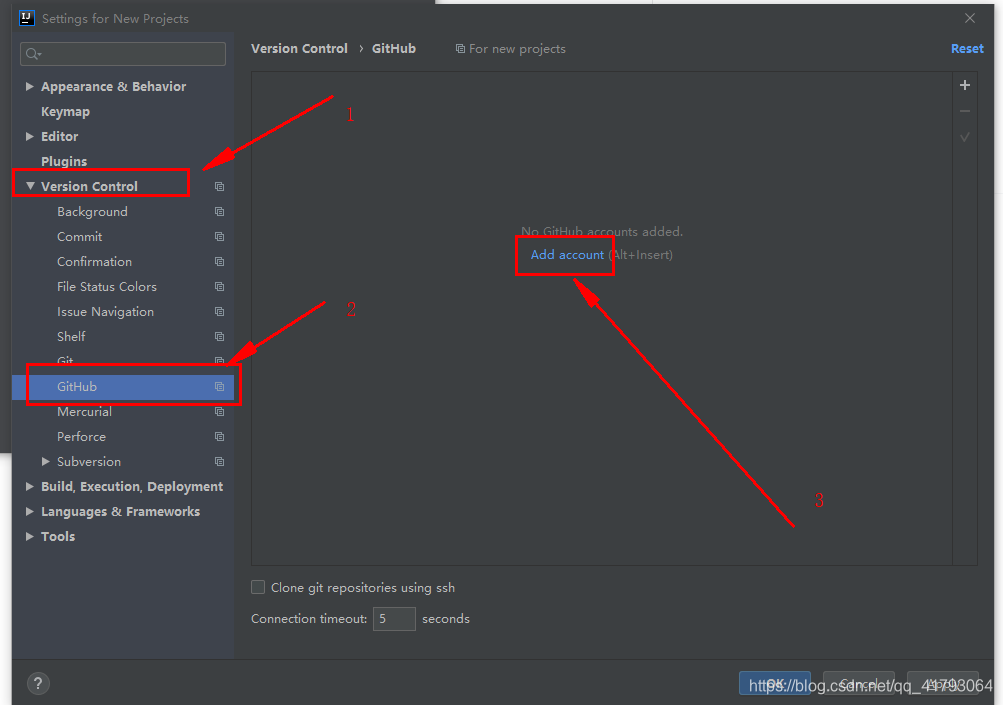Expand the Editor section
Viewport: 1003px width, 705px height.
pyautogui.click(x=29, y=136)
